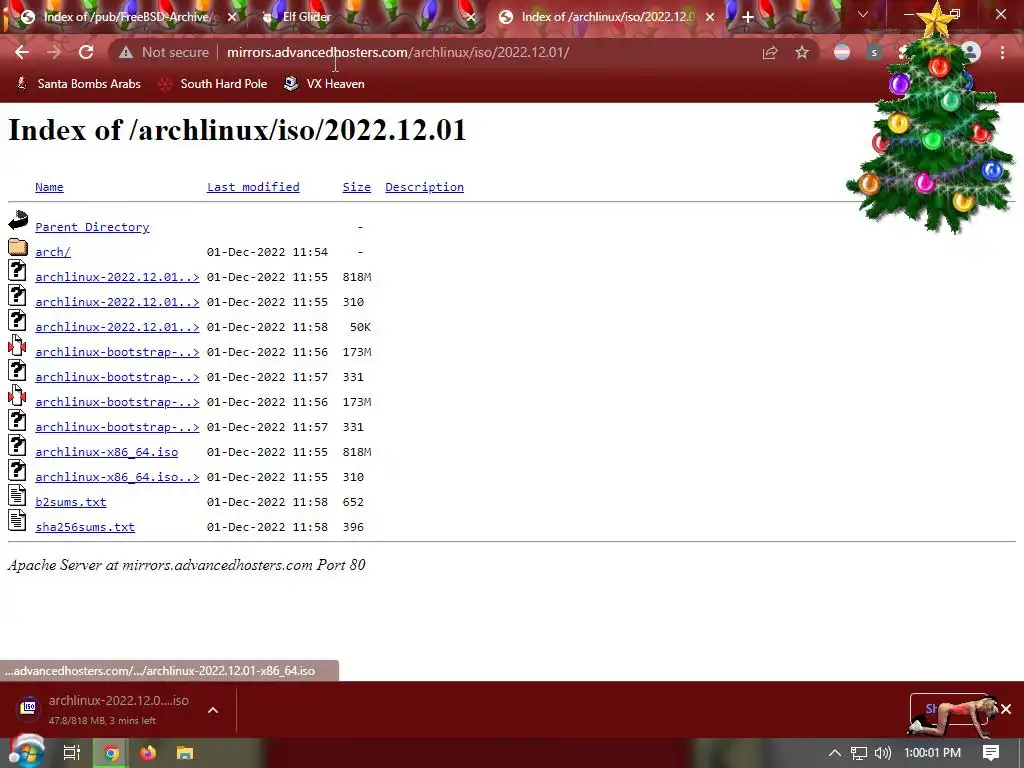Open File Explorer from the taskbar

click(185, 753)
